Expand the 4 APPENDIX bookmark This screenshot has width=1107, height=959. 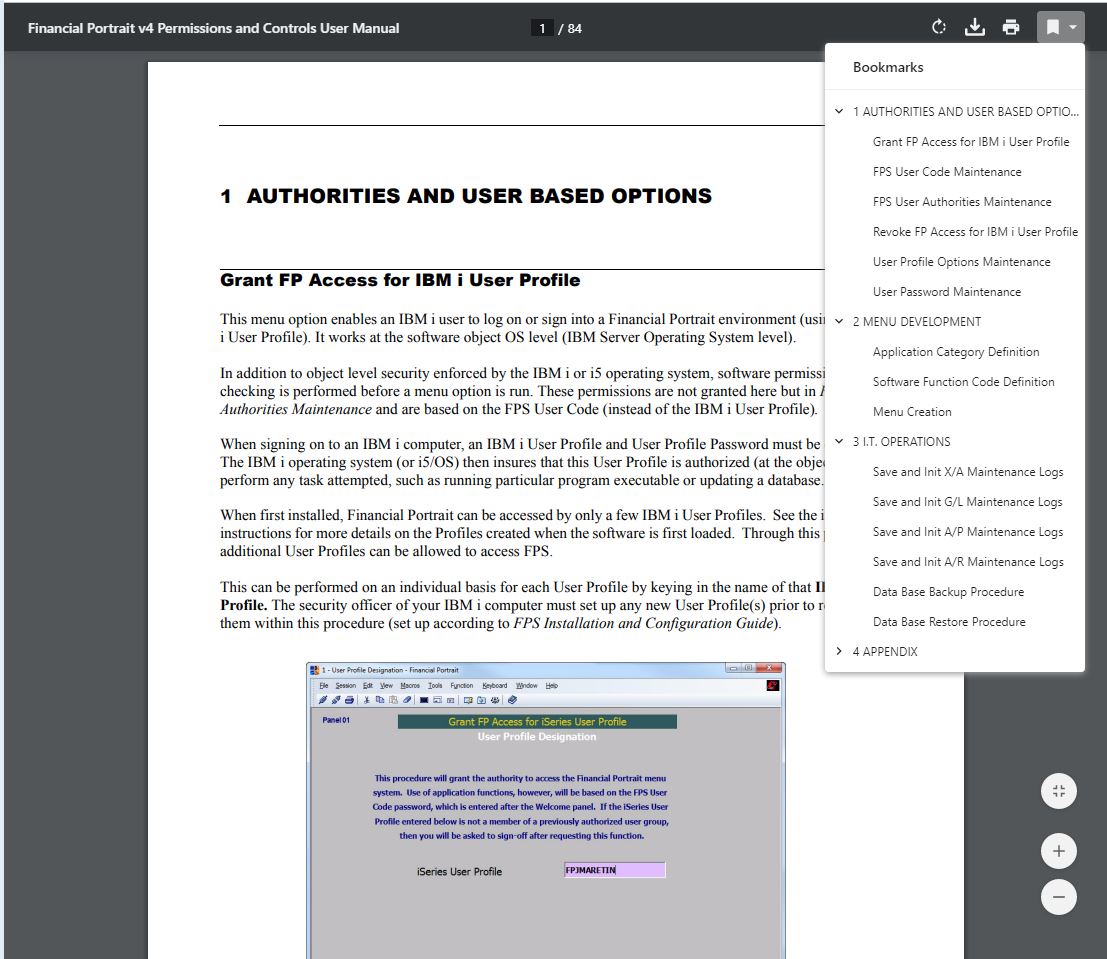[839, 651]
